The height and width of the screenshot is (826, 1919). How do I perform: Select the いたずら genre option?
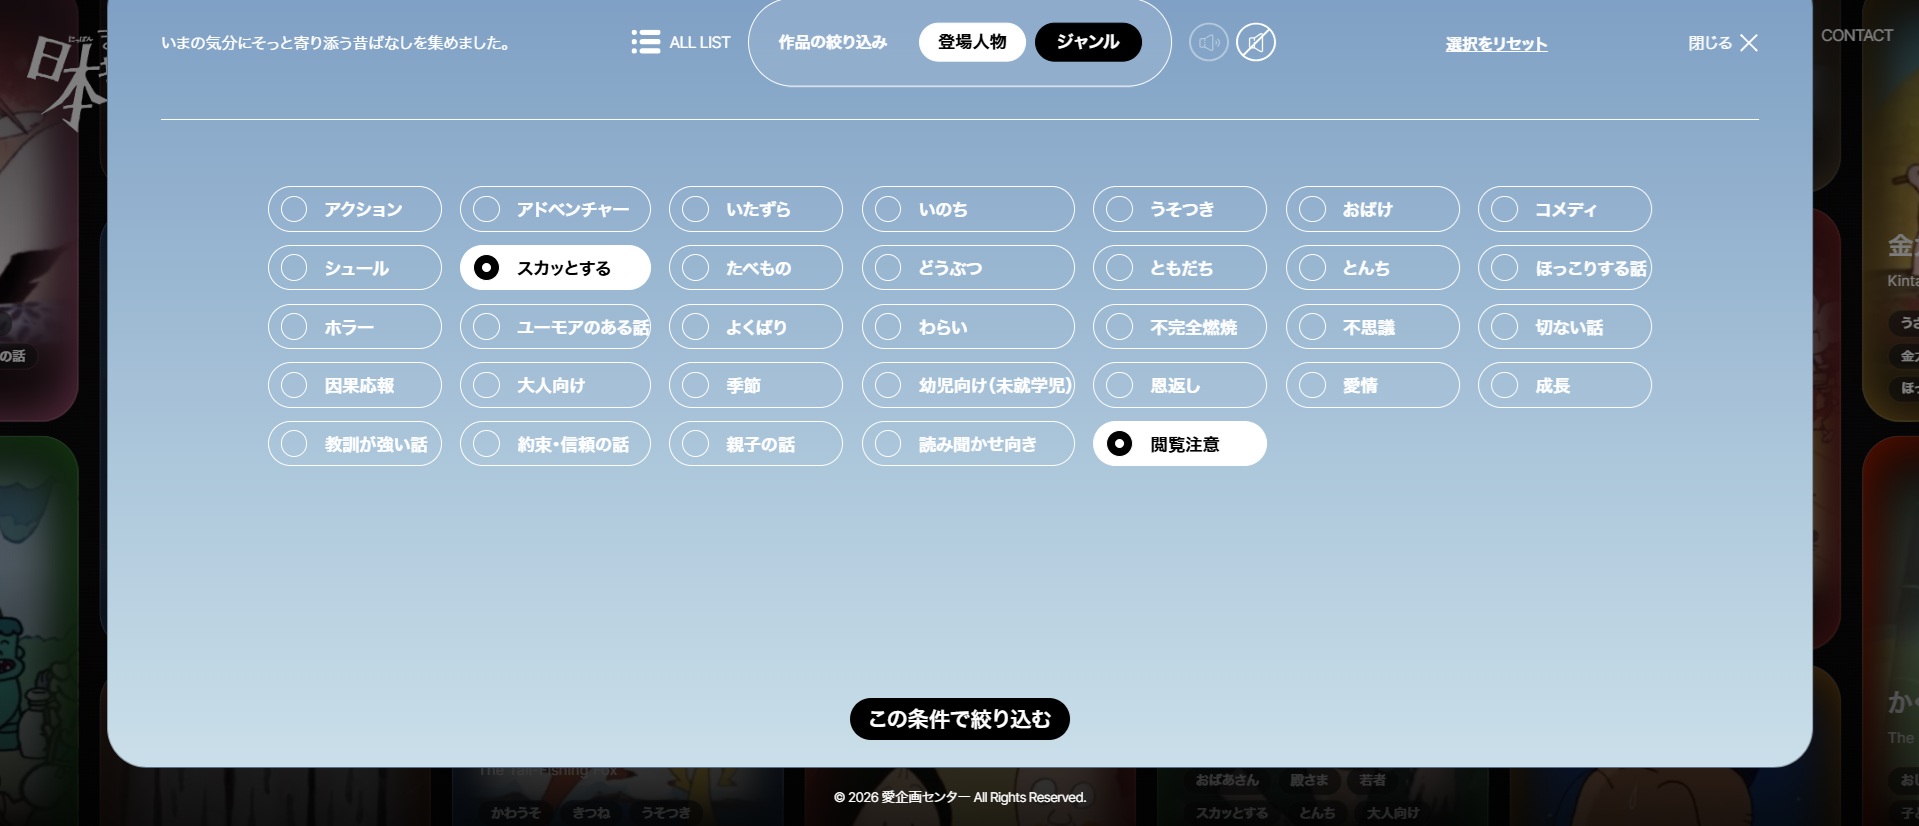point(756,209)
